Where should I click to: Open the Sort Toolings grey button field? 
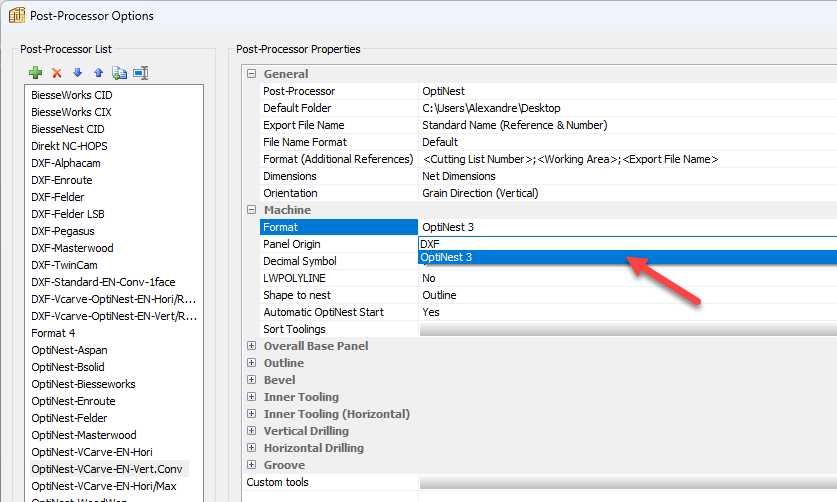point(628,330)
